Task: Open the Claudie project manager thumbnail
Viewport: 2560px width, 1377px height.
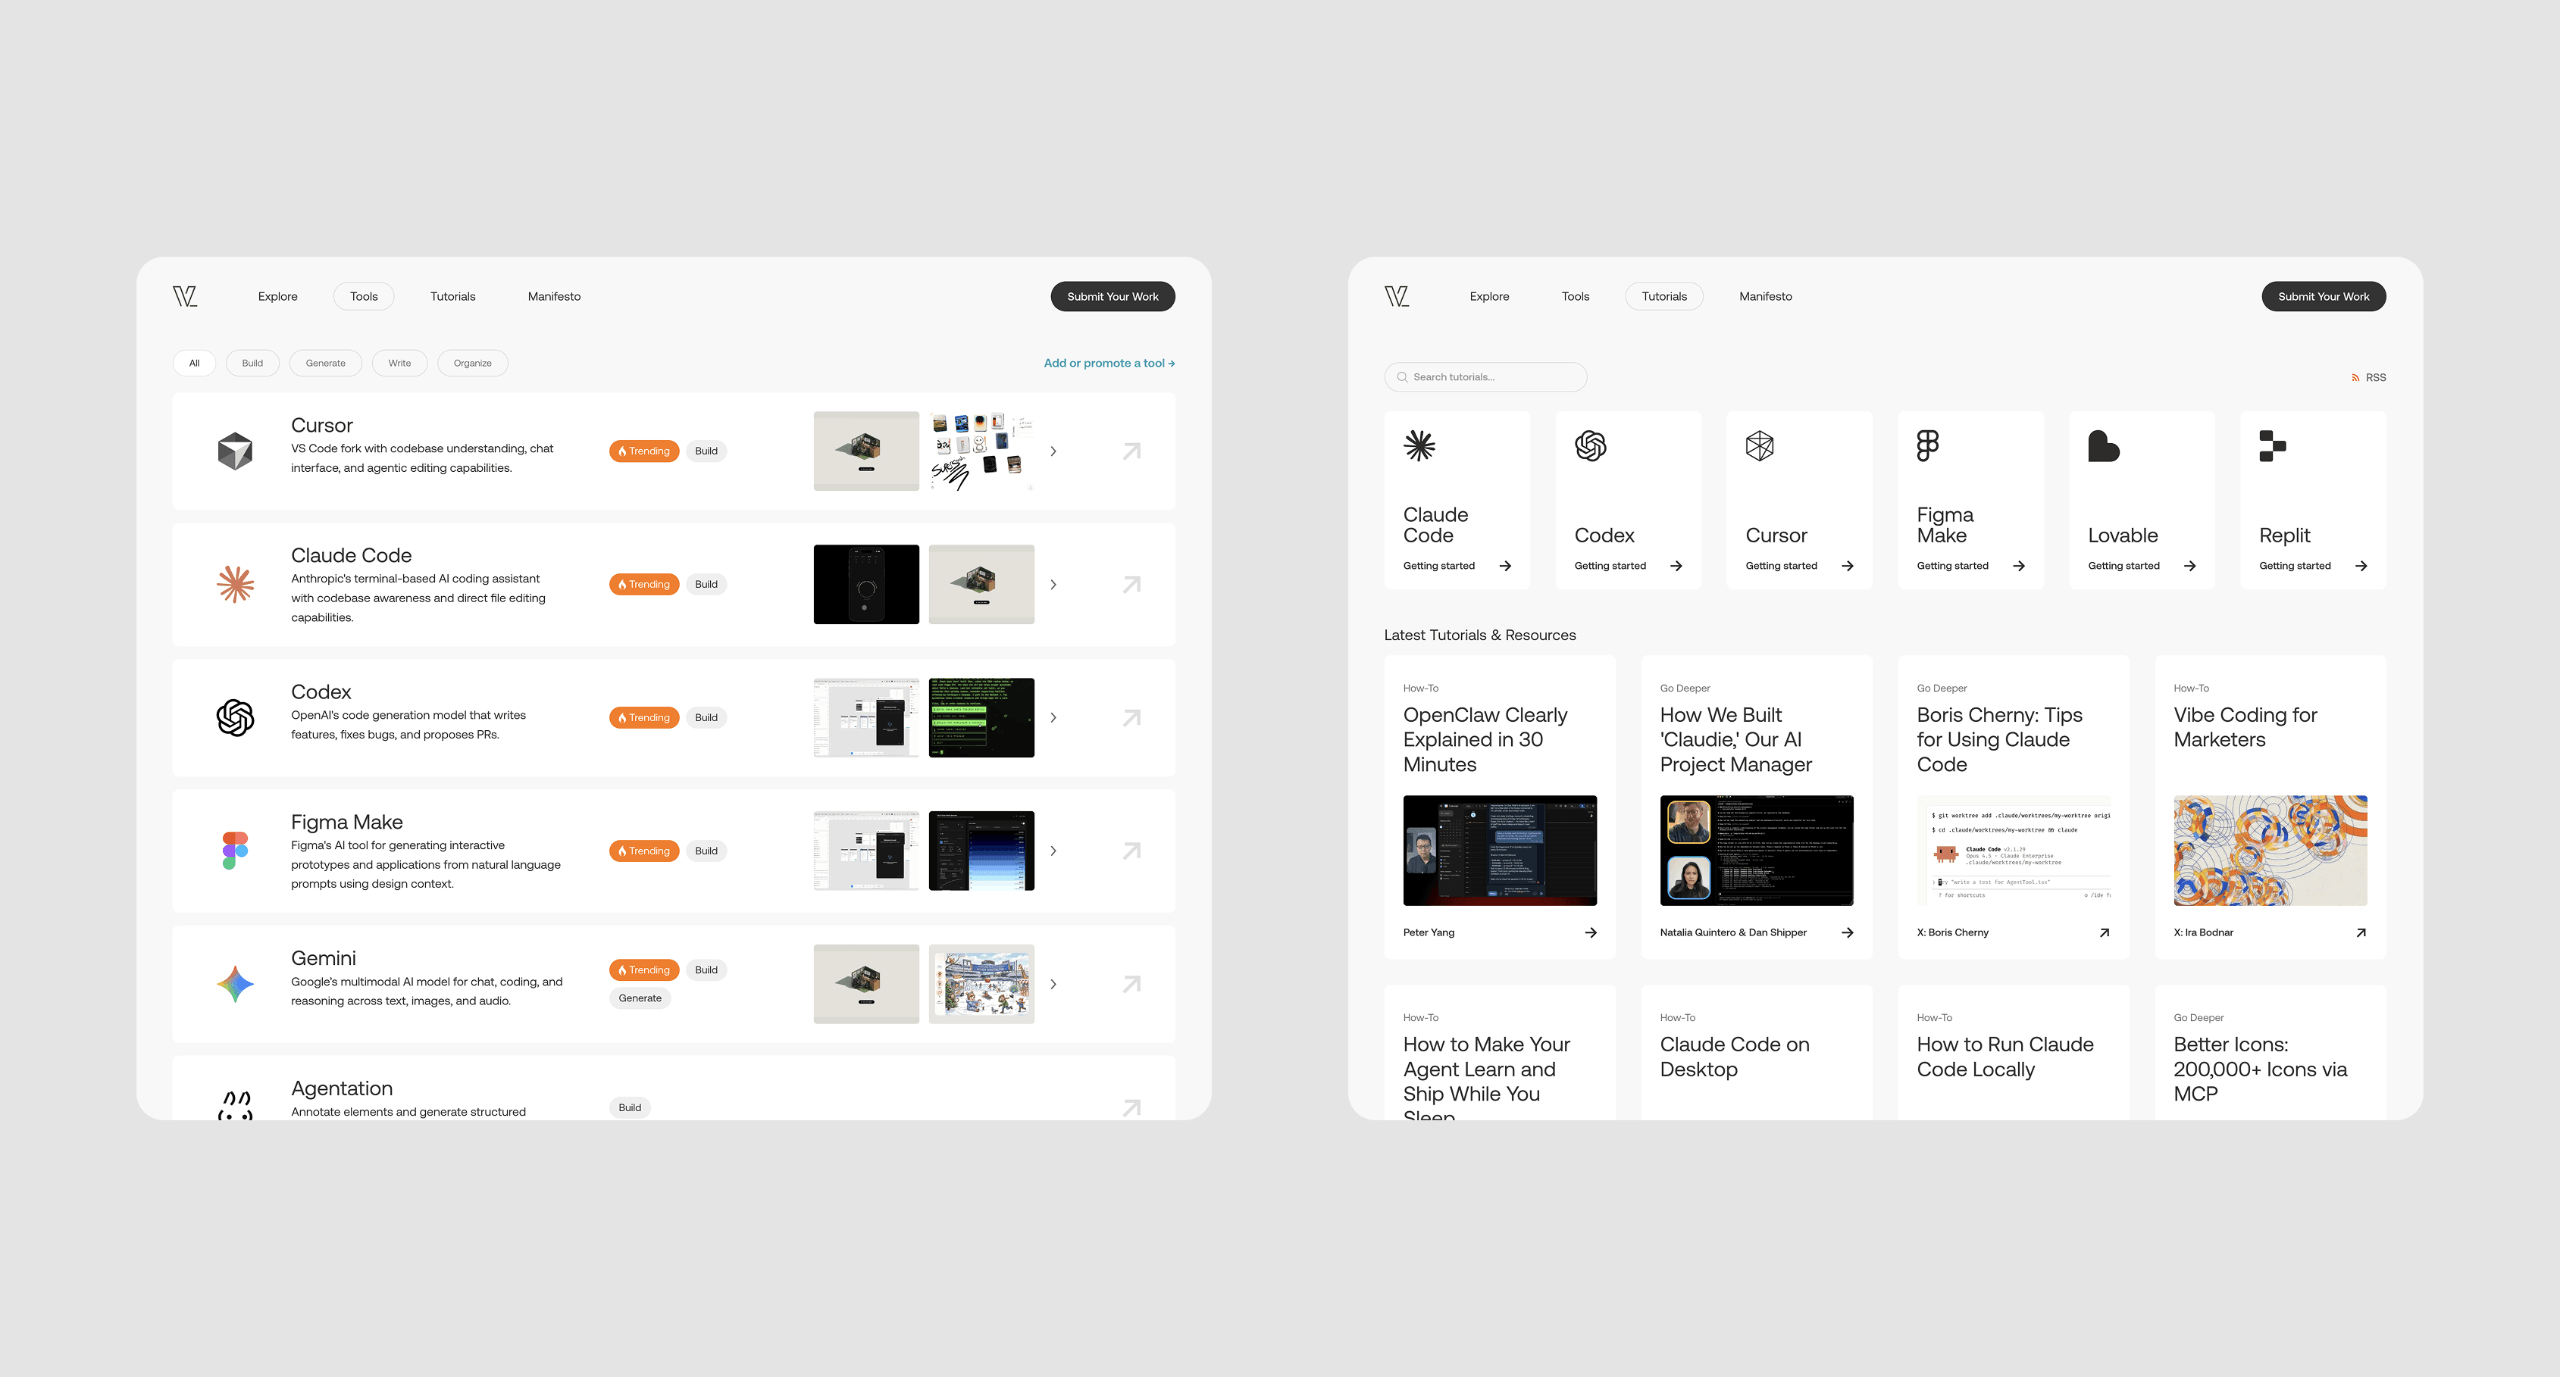Action: [1756, 851]
